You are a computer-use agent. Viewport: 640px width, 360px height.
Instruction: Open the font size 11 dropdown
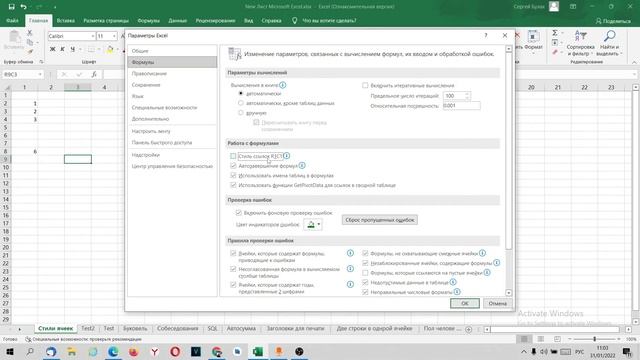114,36
